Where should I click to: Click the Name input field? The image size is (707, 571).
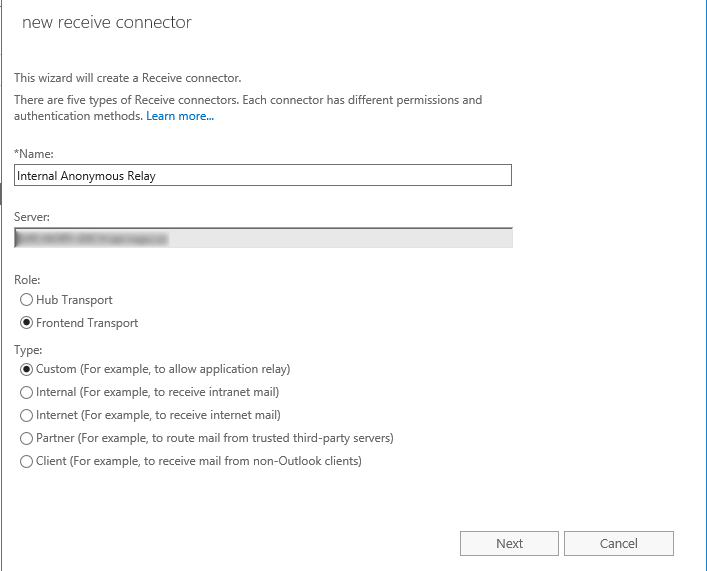coord(263,175)
